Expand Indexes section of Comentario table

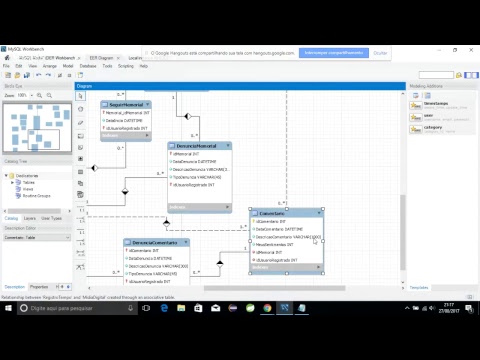[318, 267]
